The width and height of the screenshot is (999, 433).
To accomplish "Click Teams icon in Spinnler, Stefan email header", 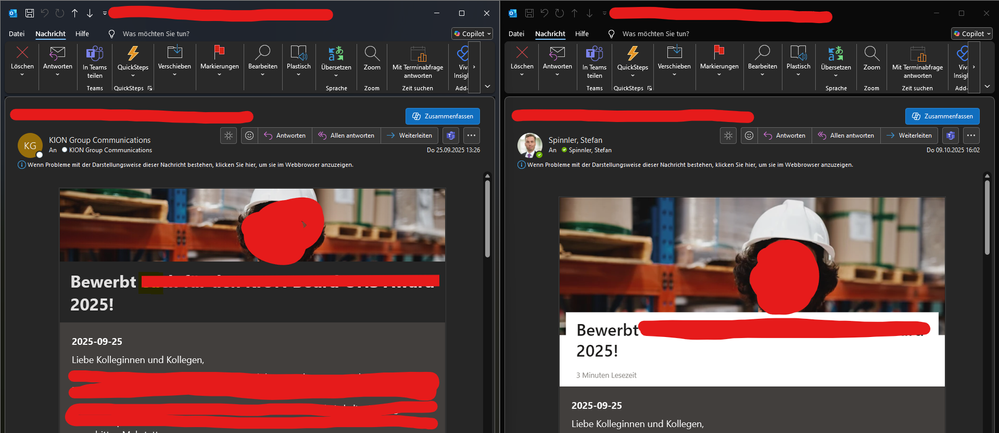I will point(951,135).
